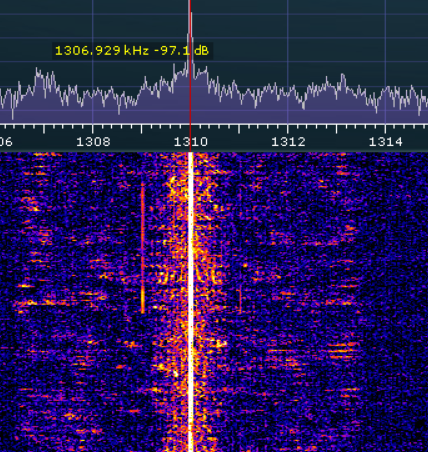Click the unlabeled 1313 major tick on the axis
This screenshot has width=428, height=452.
[337, 129]
